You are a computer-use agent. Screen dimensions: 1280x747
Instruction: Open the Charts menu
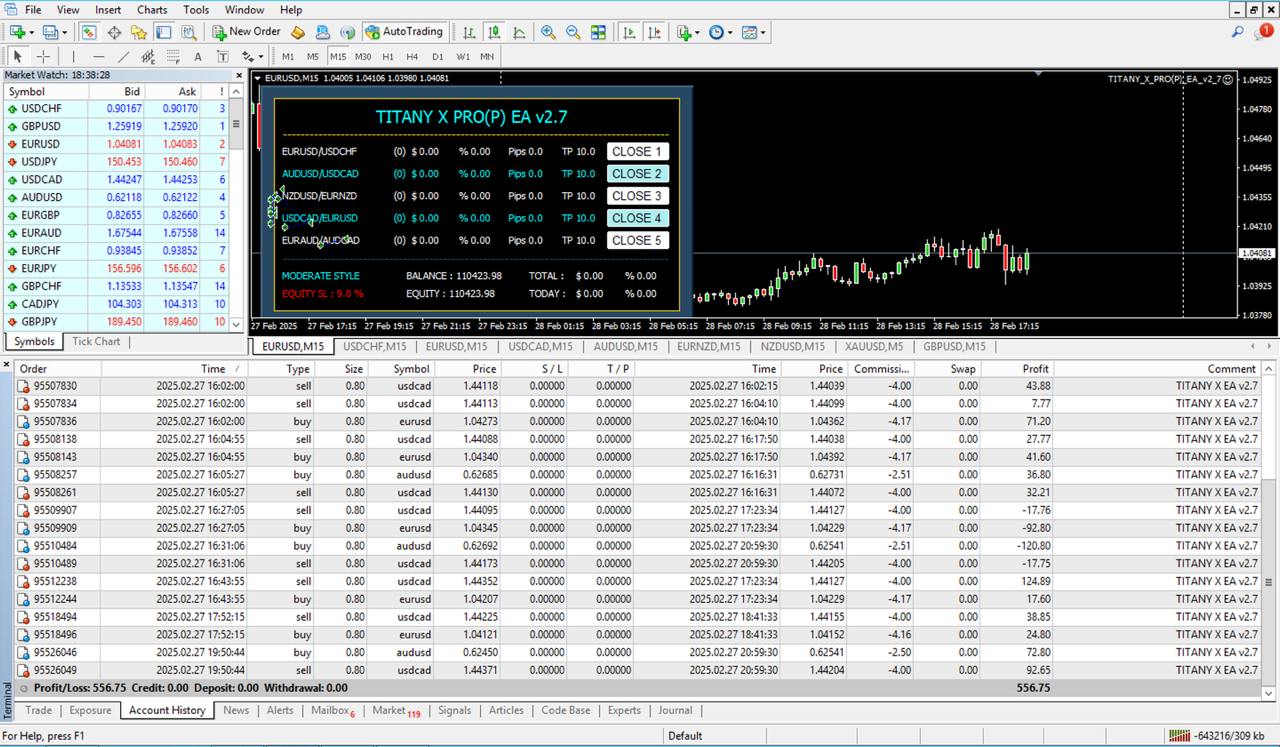152,9
